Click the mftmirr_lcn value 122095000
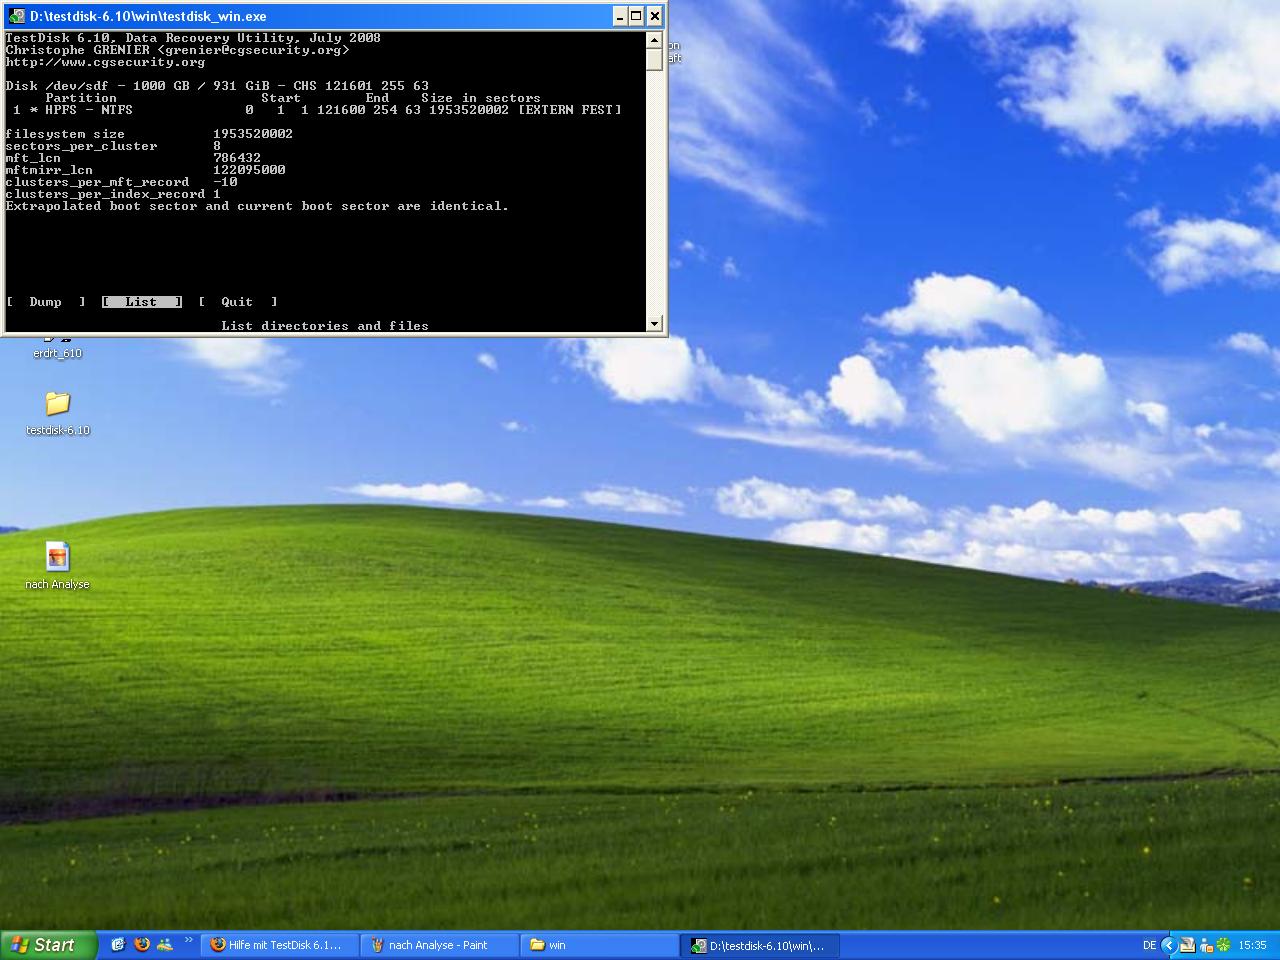 249,170
